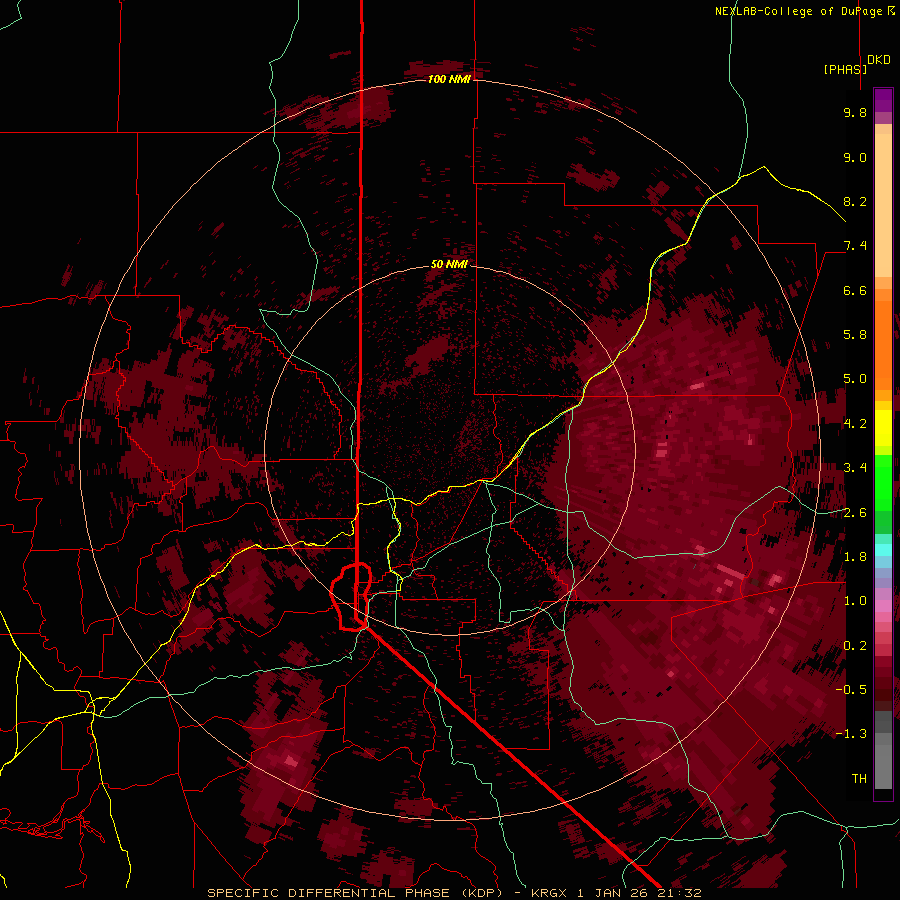Click the 5.0 value on the scale

click(x=855, y=379)
